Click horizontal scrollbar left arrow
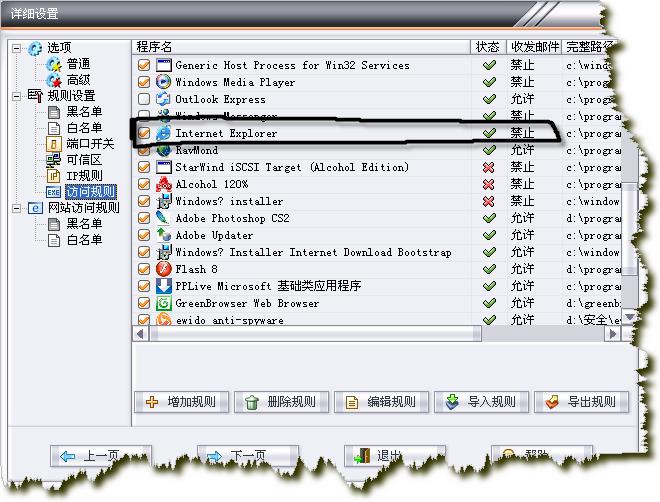Viewport: 660px width, 502px height. pos(141,334)
